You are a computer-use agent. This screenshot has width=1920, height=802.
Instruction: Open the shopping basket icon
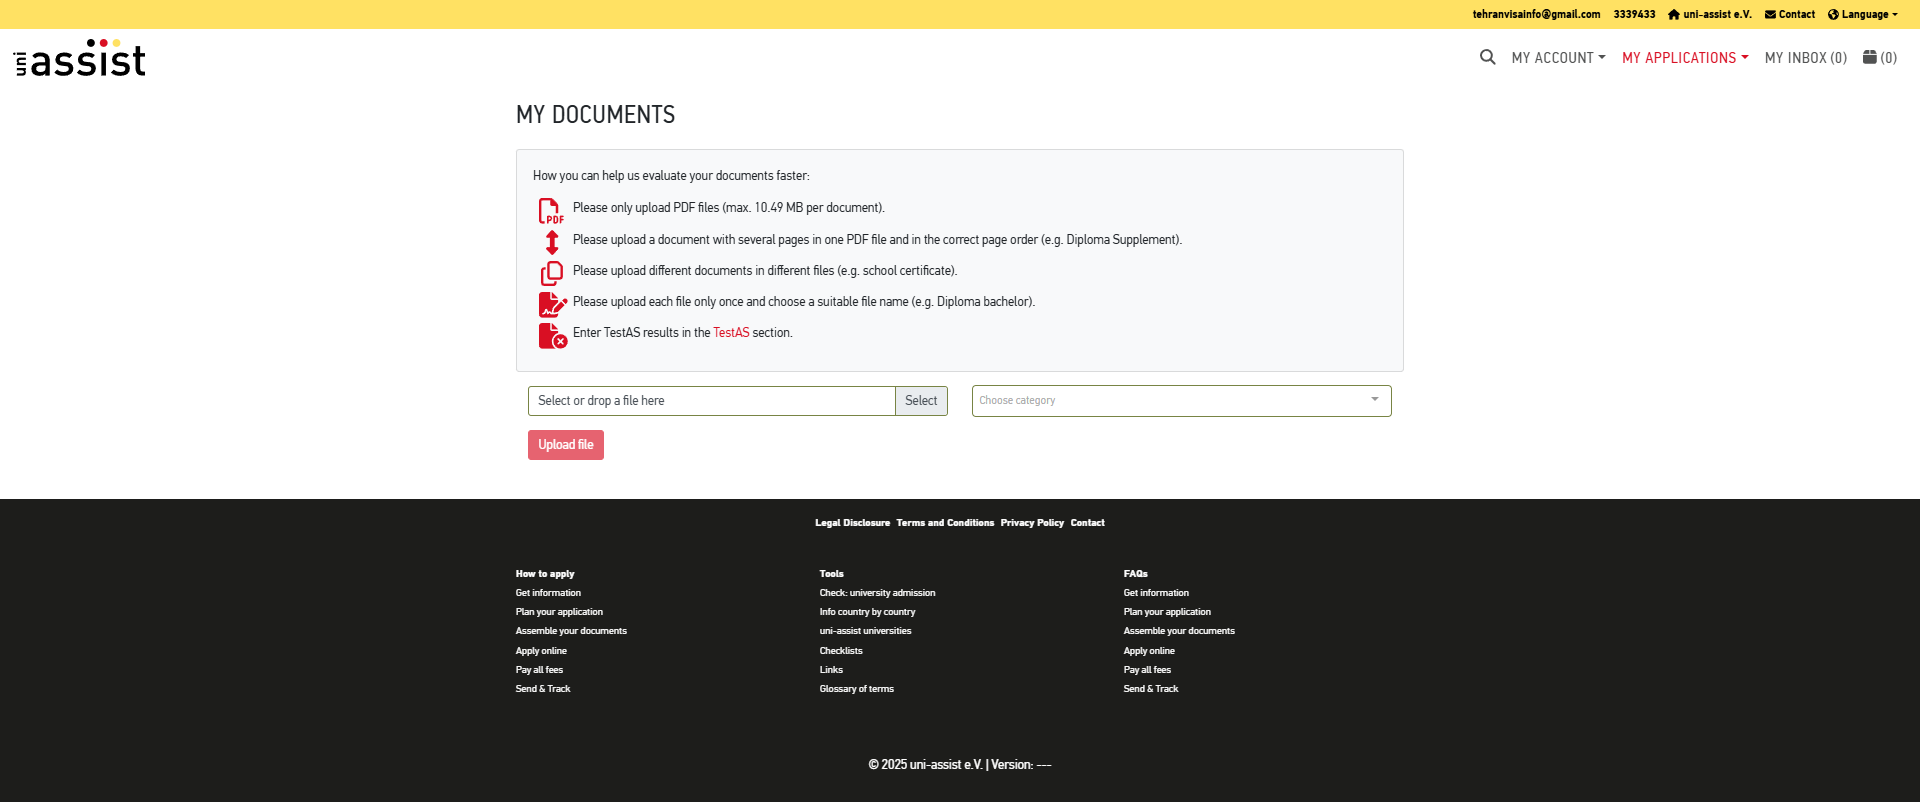1869,58
